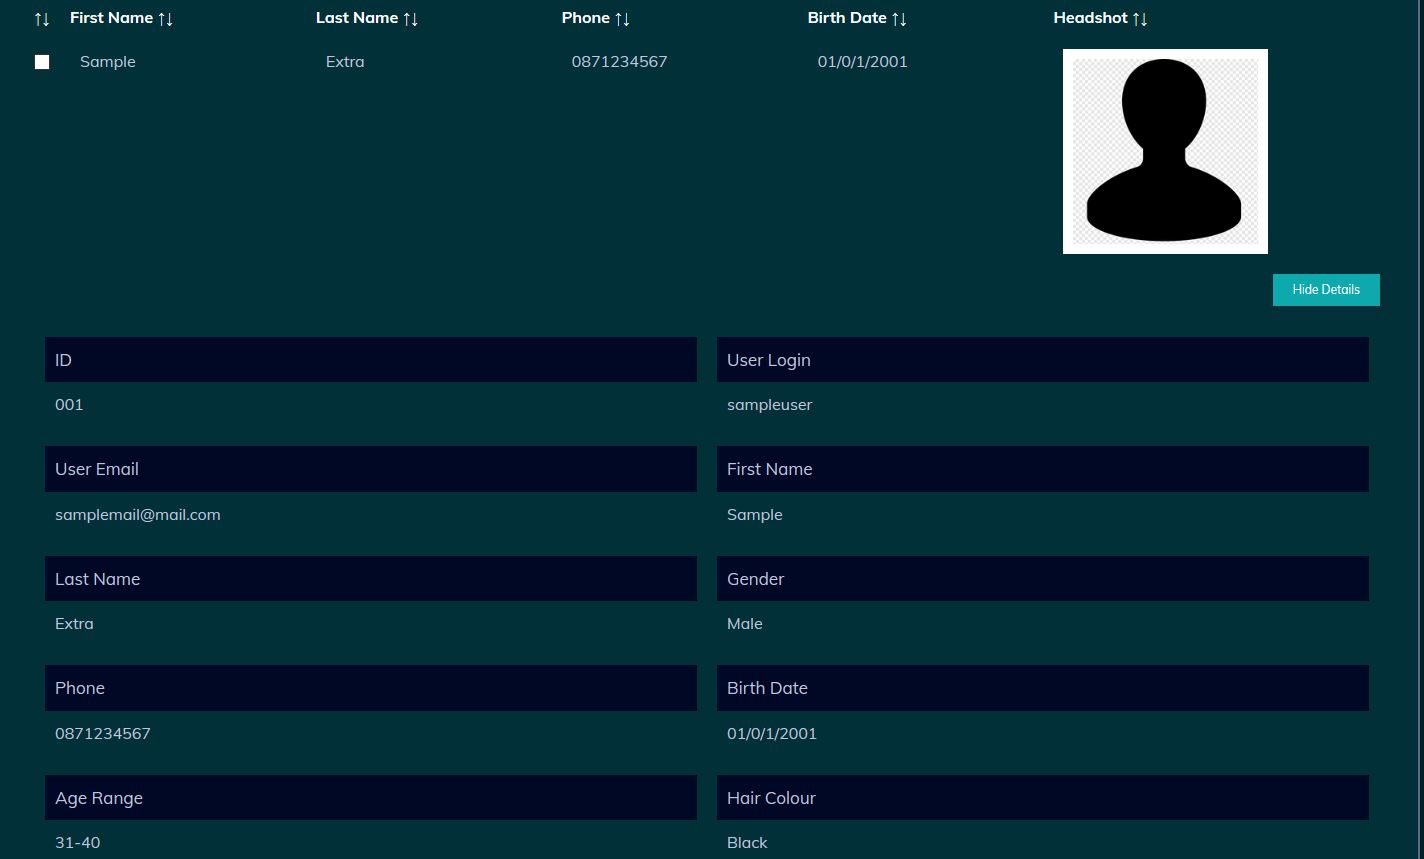
Task: Sort by Headshot using its arrows icon
Action: [x=1140, y=19]
